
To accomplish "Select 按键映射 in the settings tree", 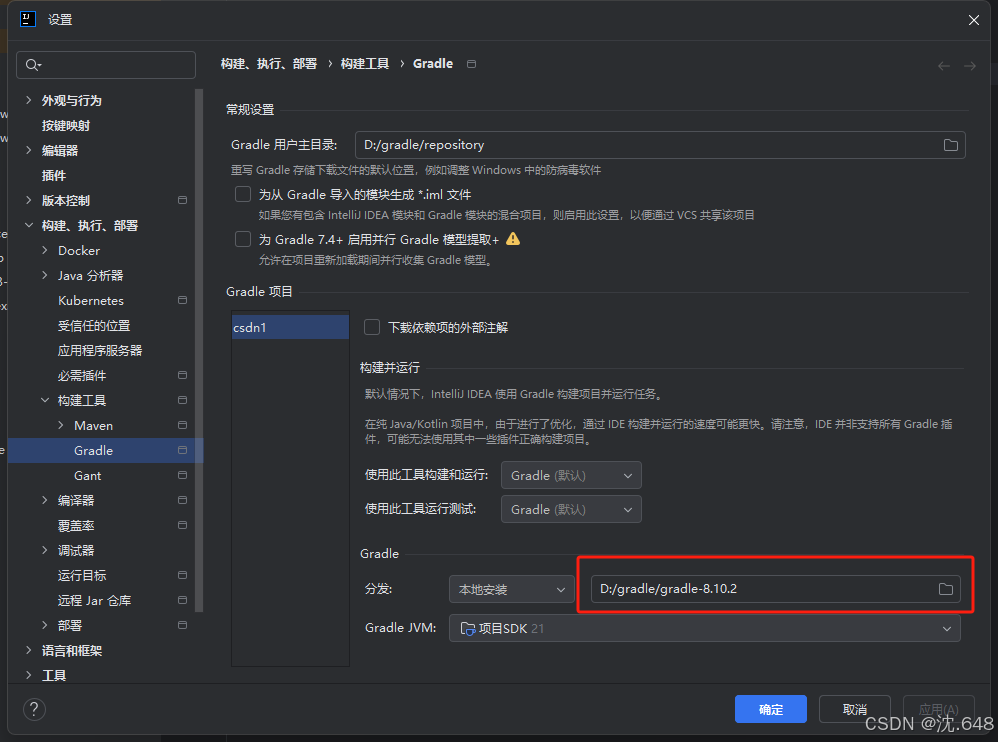I will (x=66, y=125).
